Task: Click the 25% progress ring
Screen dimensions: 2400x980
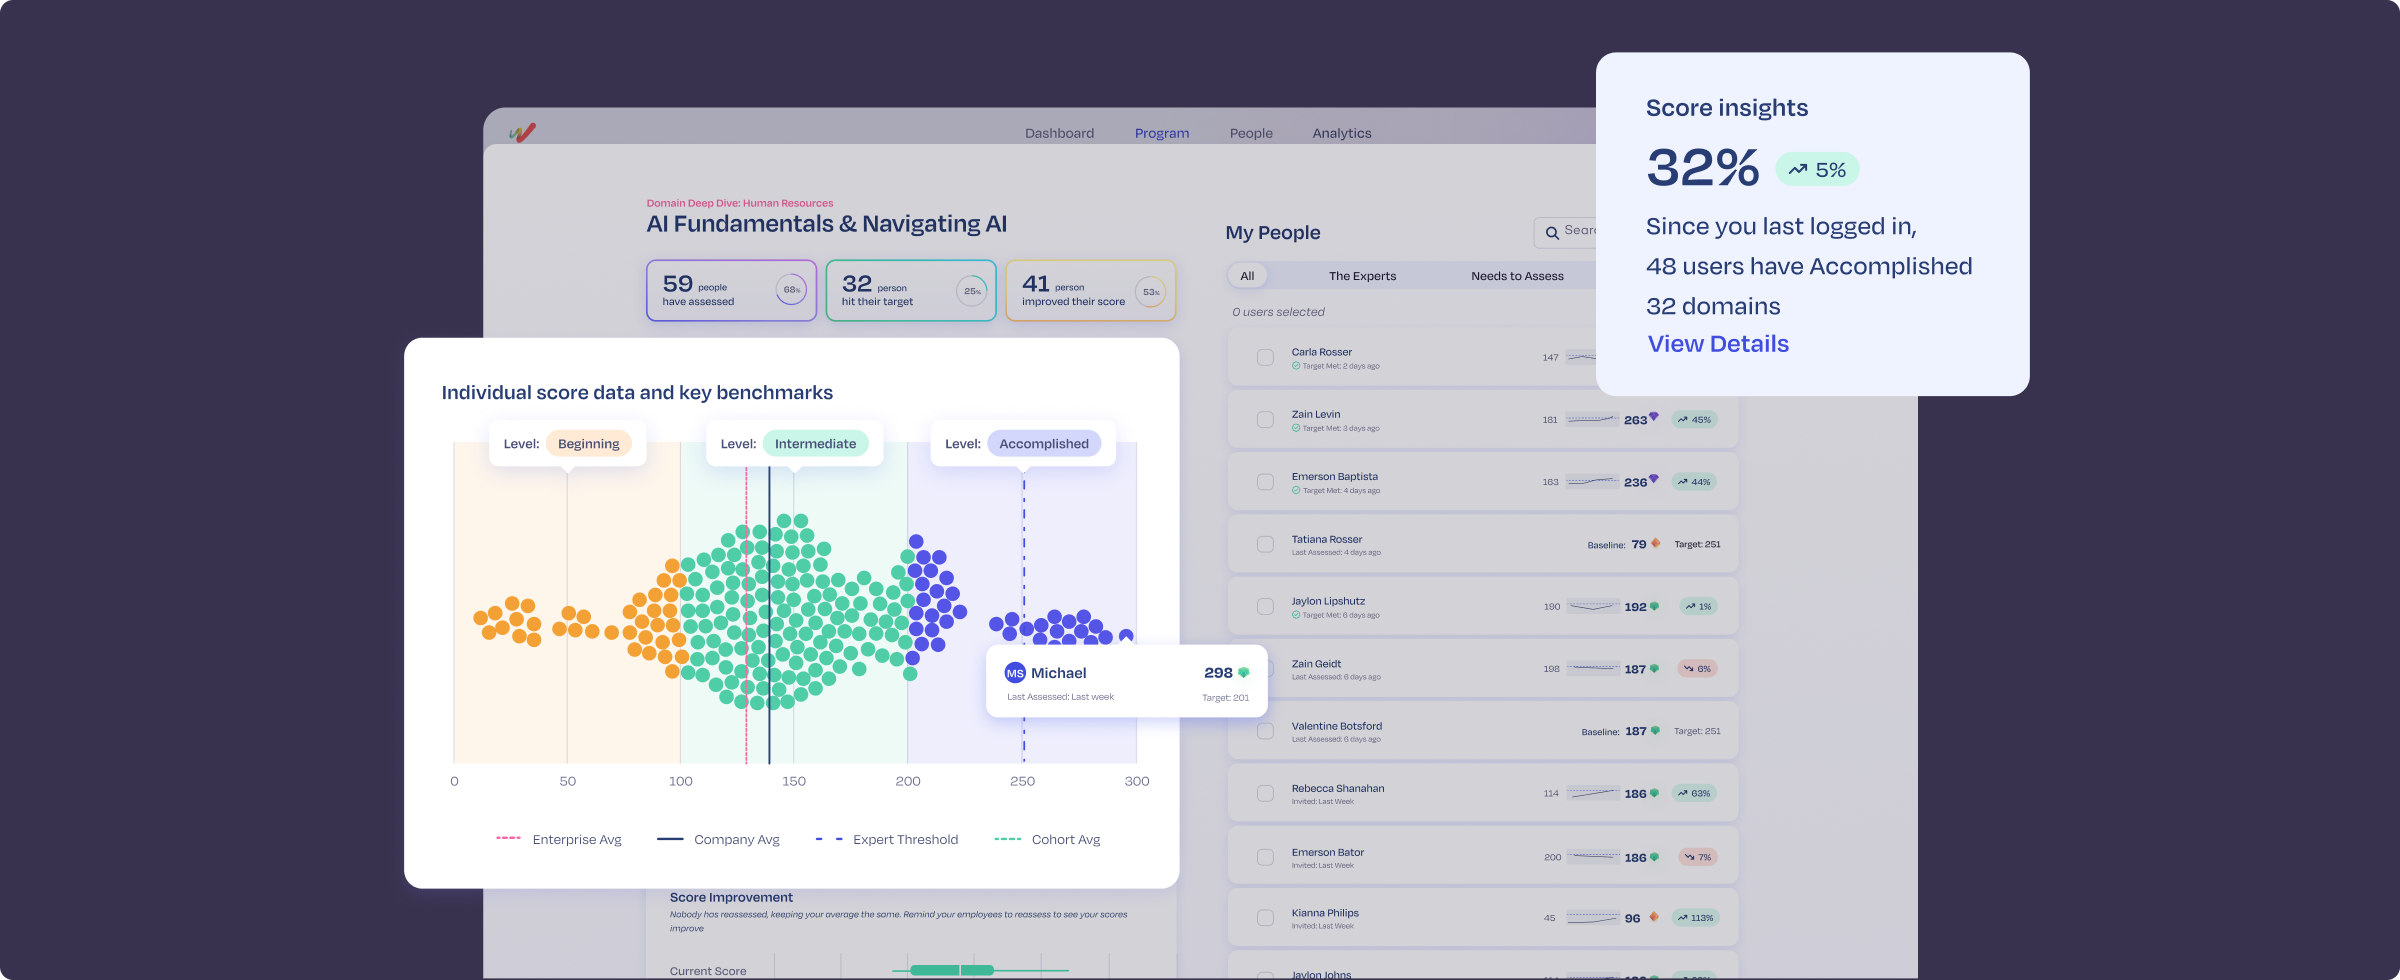Action: pyautogui.click(x=971, y=291)
